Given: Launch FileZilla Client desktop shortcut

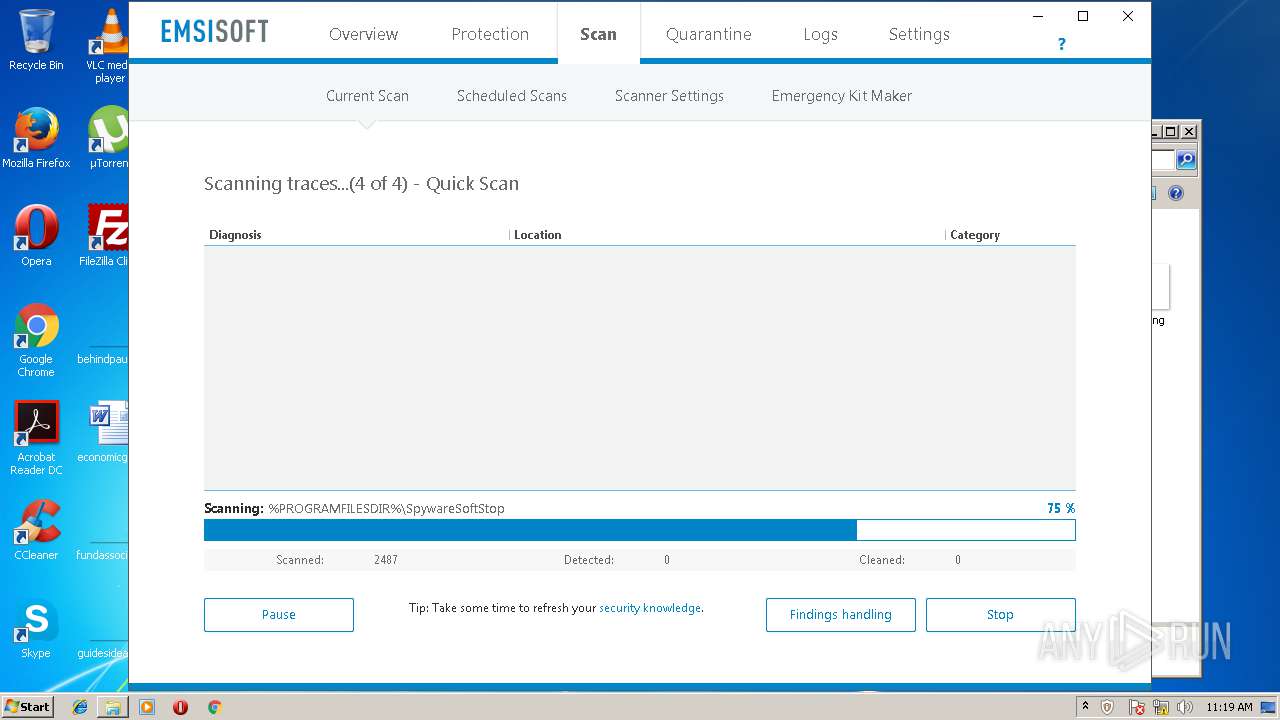Looking at the screenshot, I should tap(104, 236).
